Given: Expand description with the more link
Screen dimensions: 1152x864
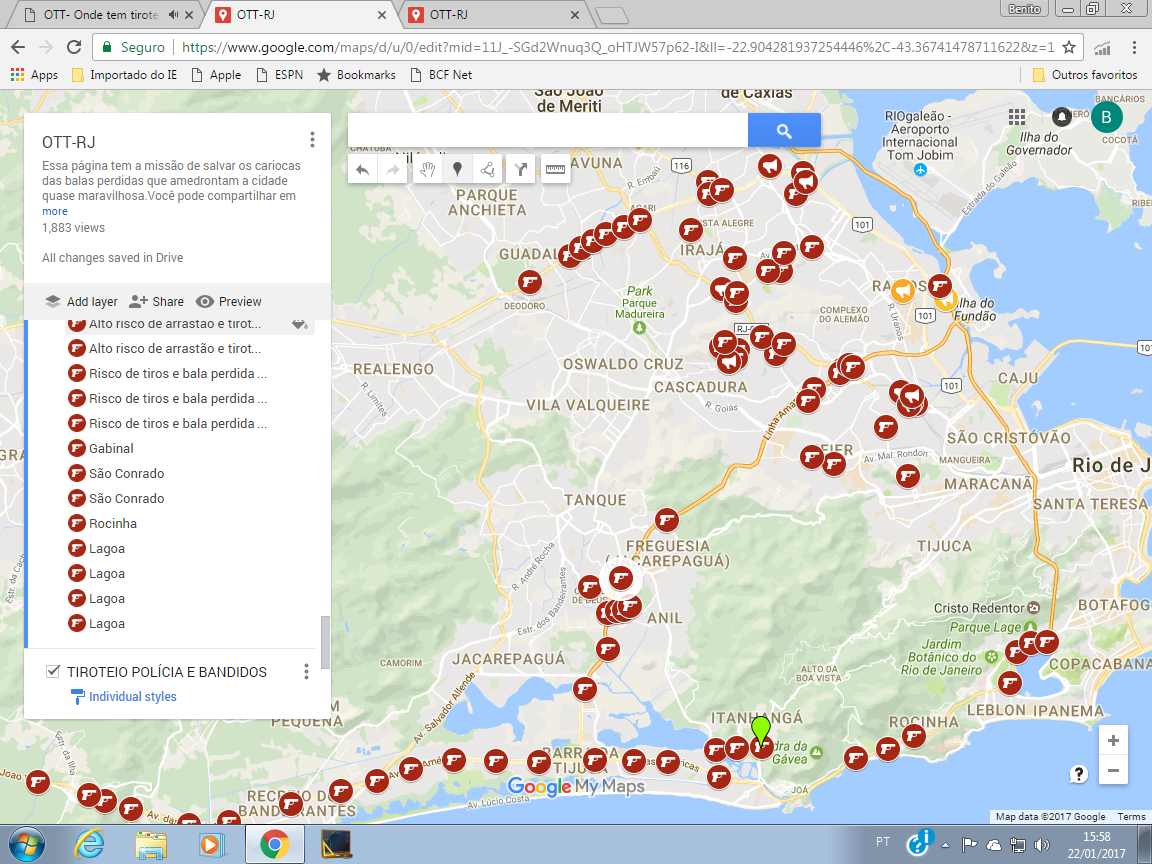Looking at the screenshot, I should coord(54,212).
